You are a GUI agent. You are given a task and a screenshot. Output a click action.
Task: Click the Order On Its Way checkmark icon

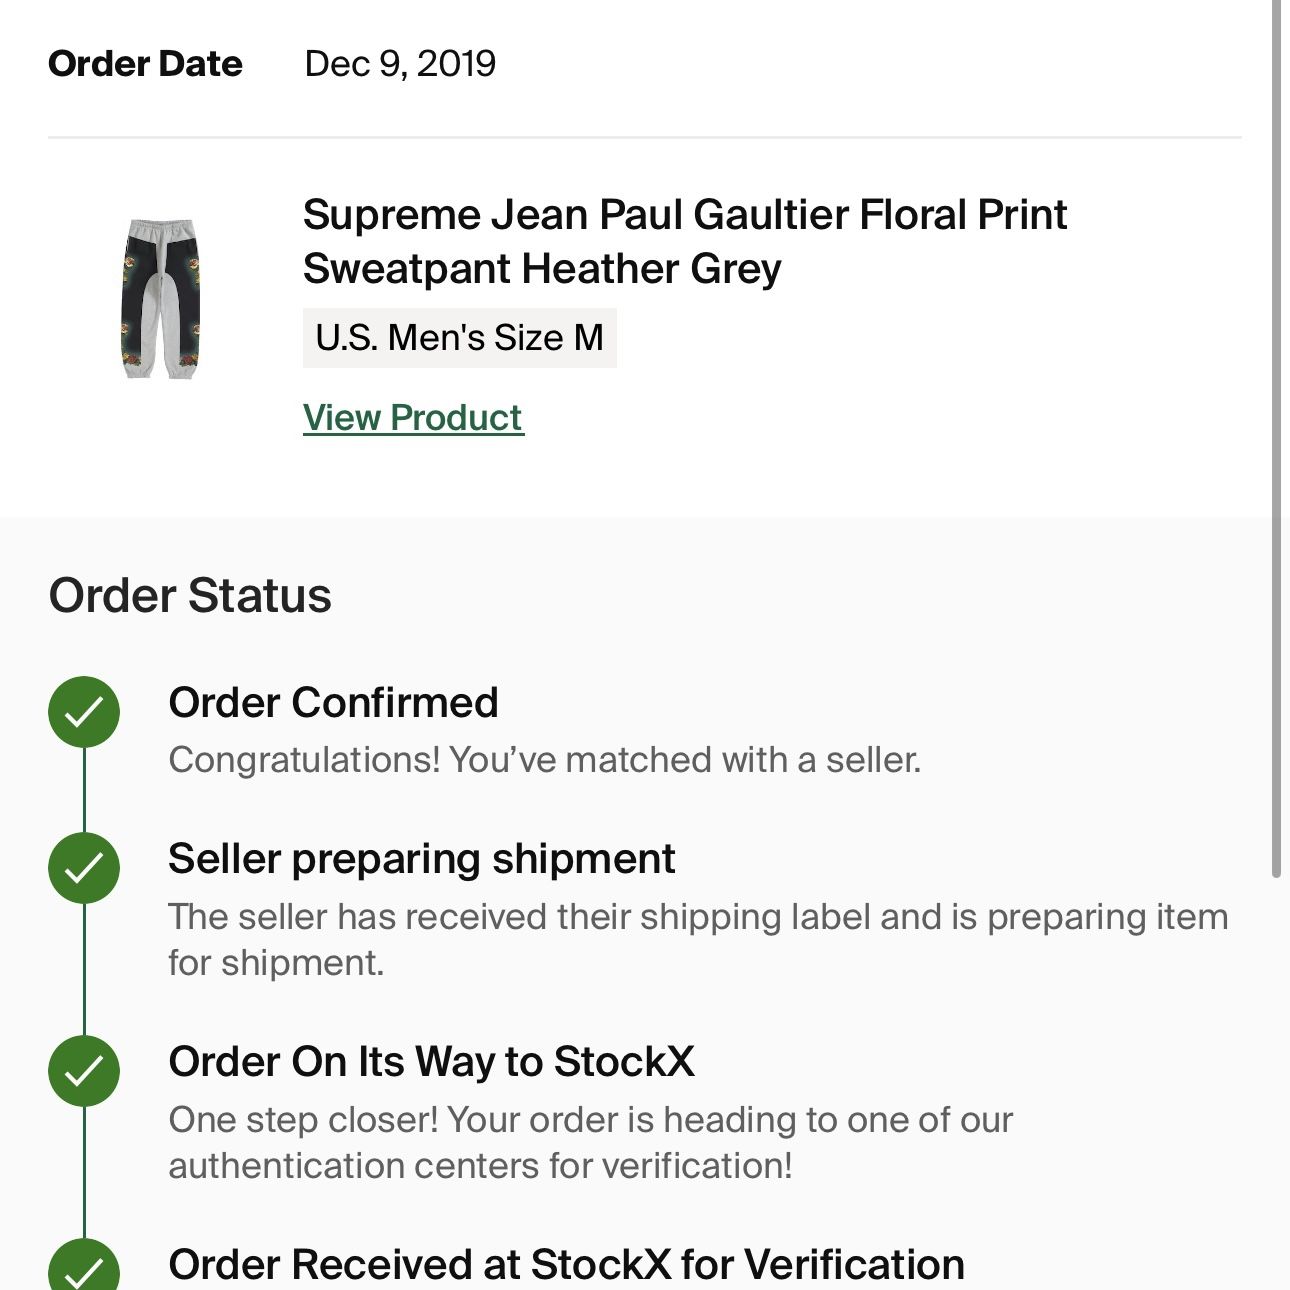85,1072
